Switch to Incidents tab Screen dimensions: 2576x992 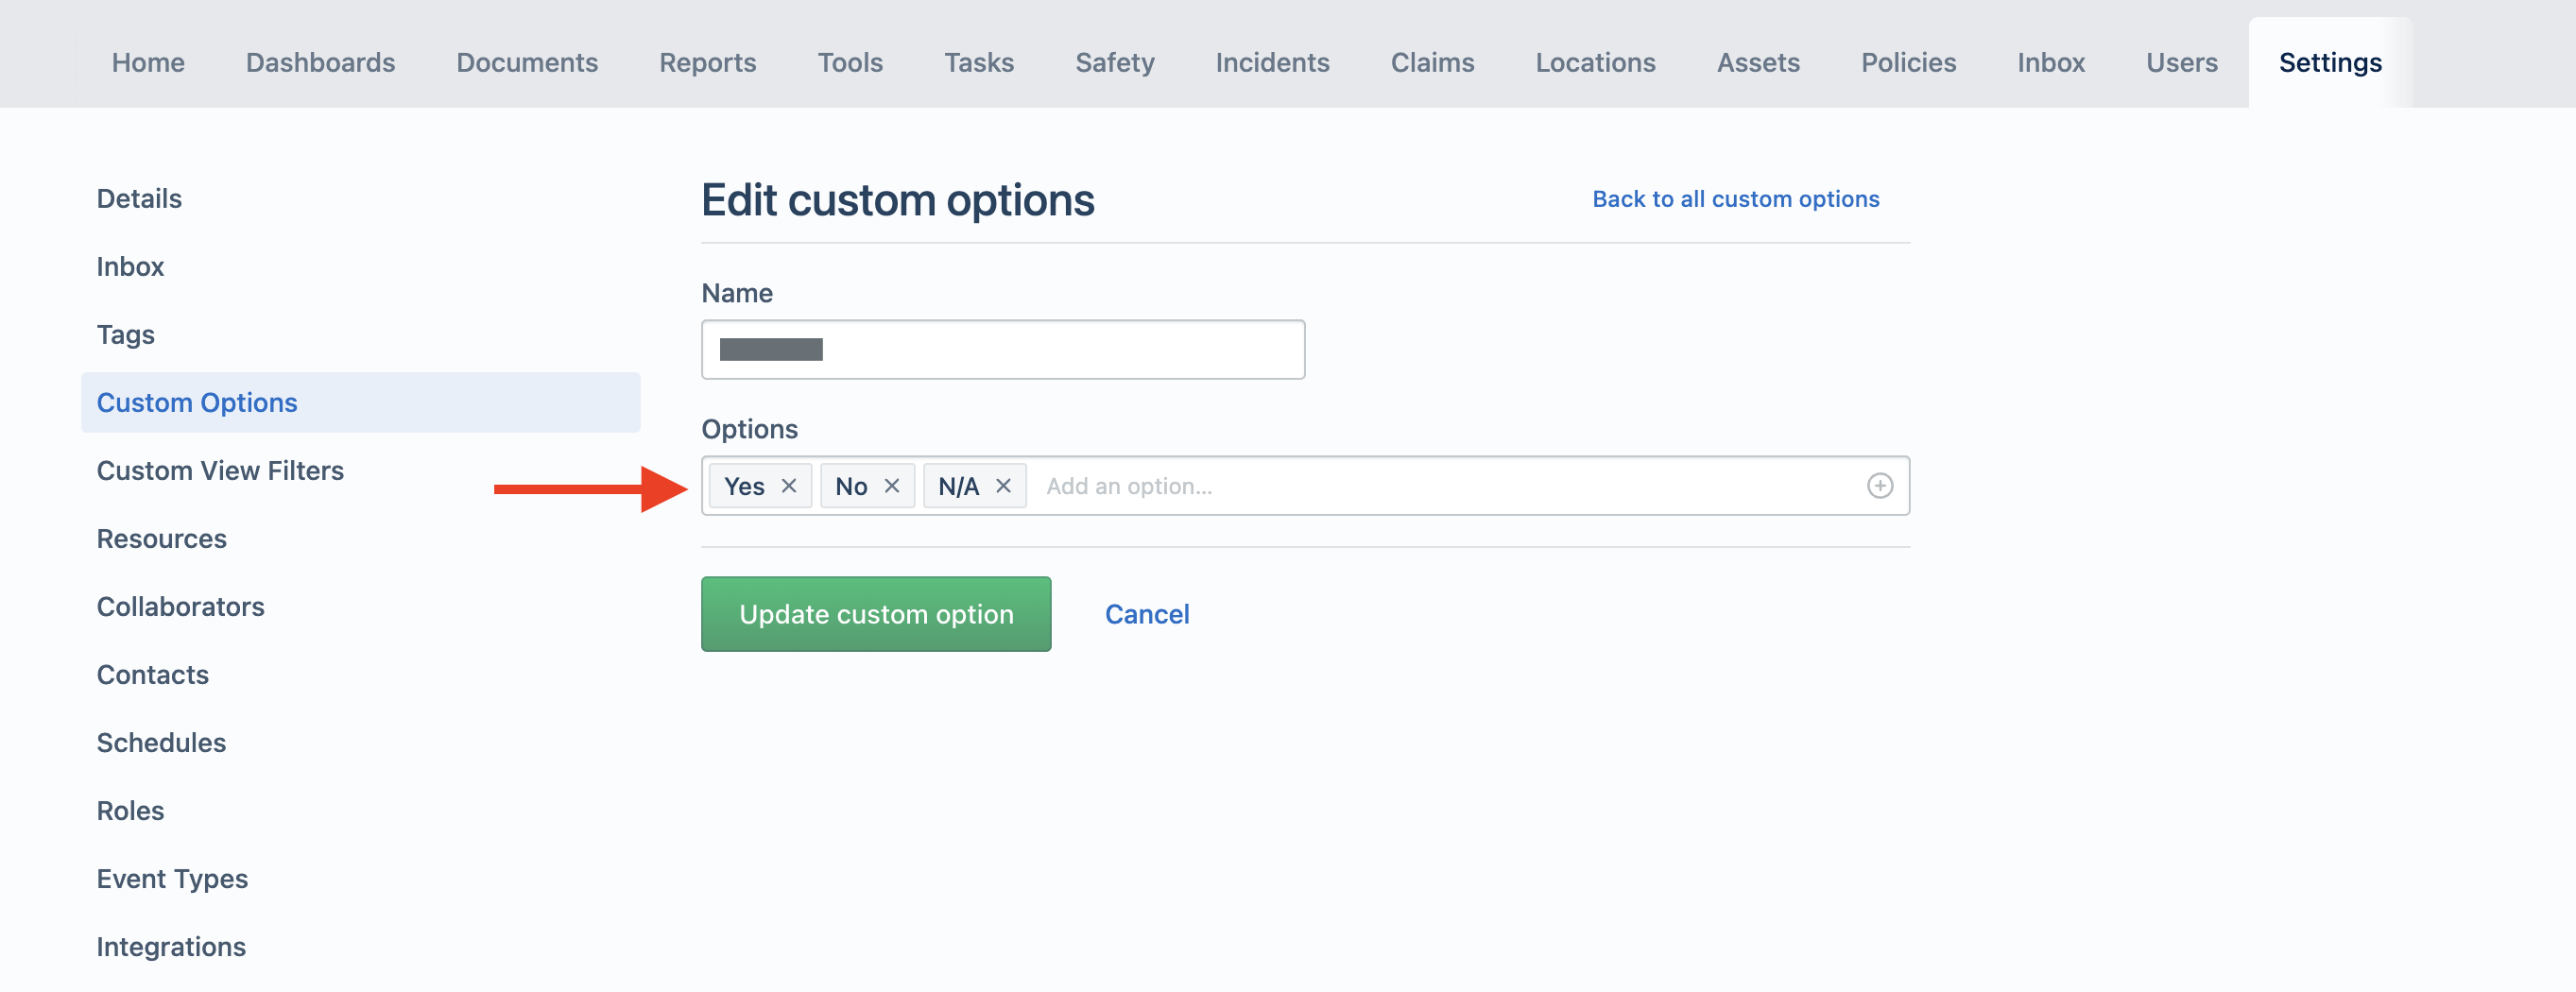1272,62
